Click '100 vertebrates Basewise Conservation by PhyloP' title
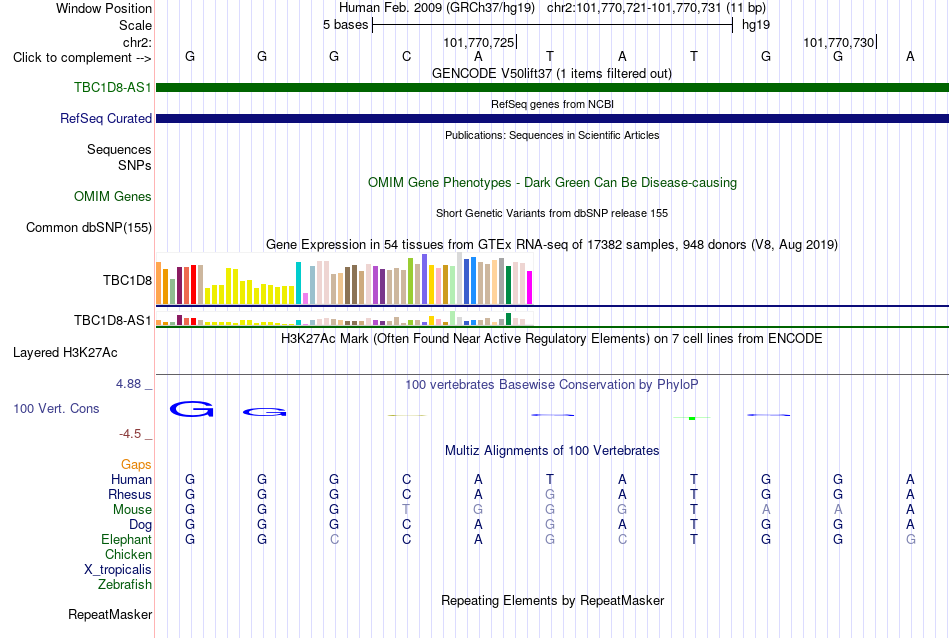950x638 pixels. pos(552,384)
